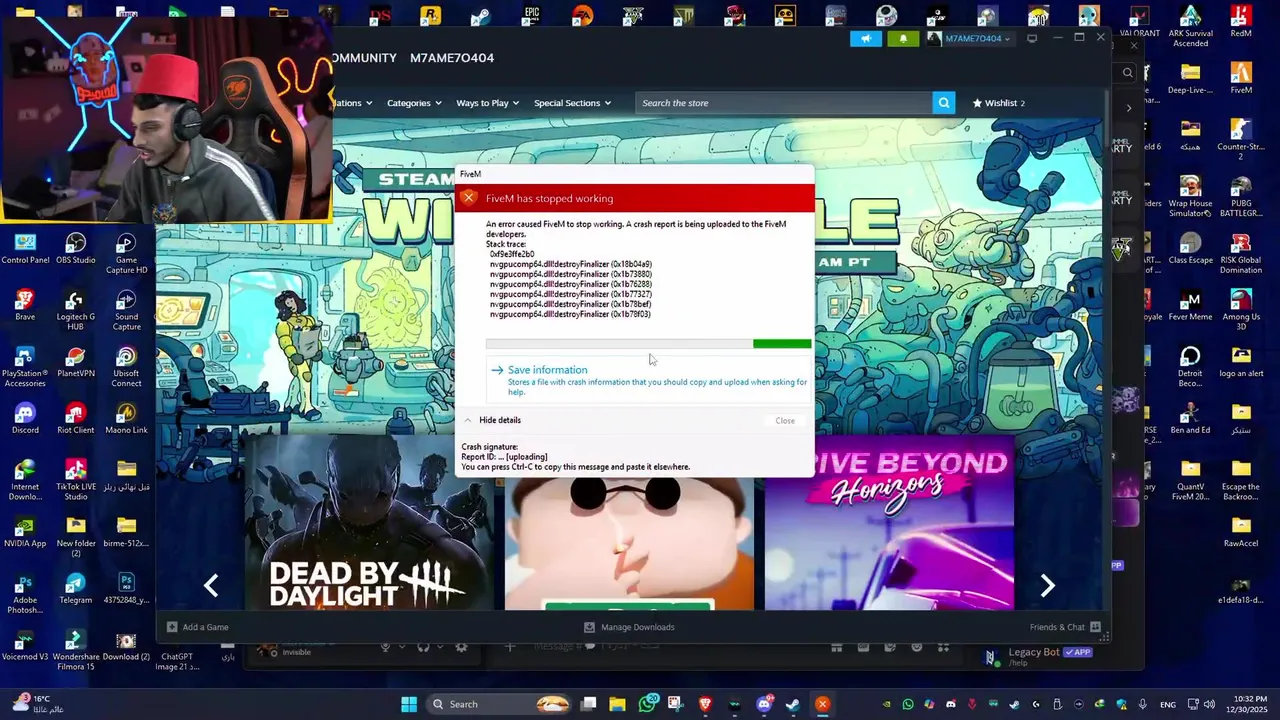Viewport: 1280px width, 720px height.
Task: Open Steam from the taskbar
Action: point(793,704)
